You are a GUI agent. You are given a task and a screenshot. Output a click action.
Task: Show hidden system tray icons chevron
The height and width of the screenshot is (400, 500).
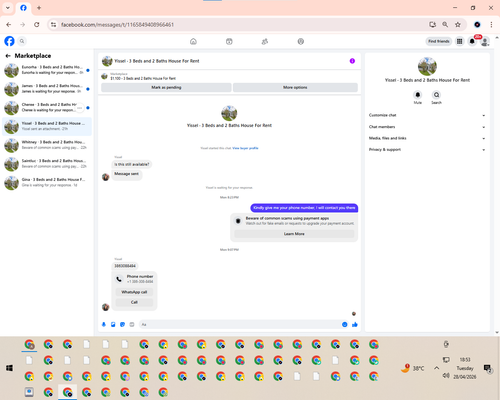coord(436,368)
